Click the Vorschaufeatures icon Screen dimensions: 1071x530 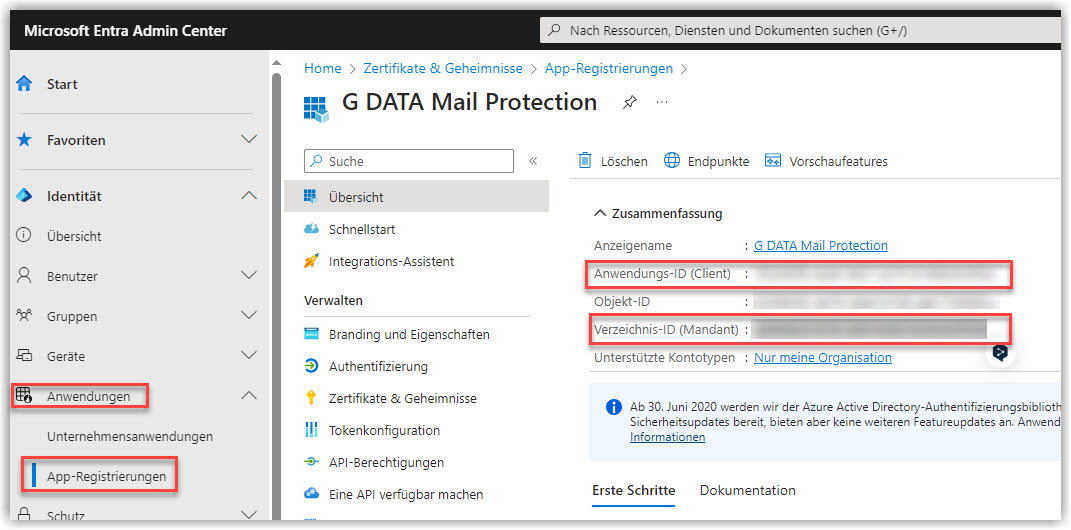(773, 161)
